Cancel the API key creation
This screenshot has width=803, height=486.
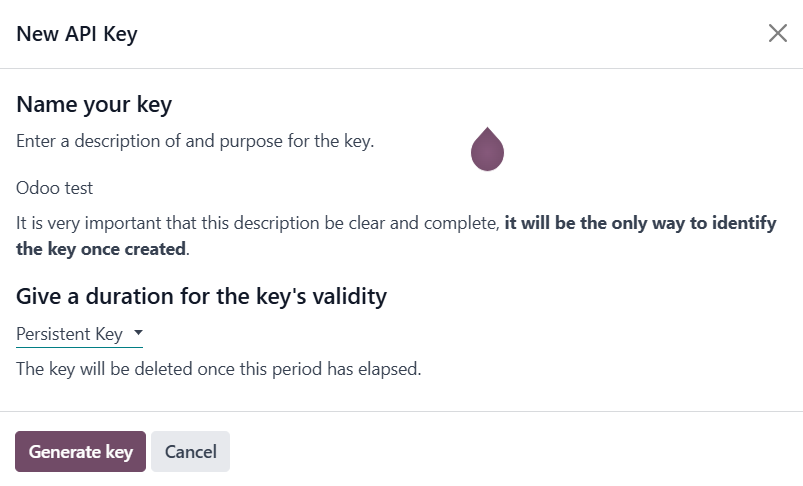point(190,452)
